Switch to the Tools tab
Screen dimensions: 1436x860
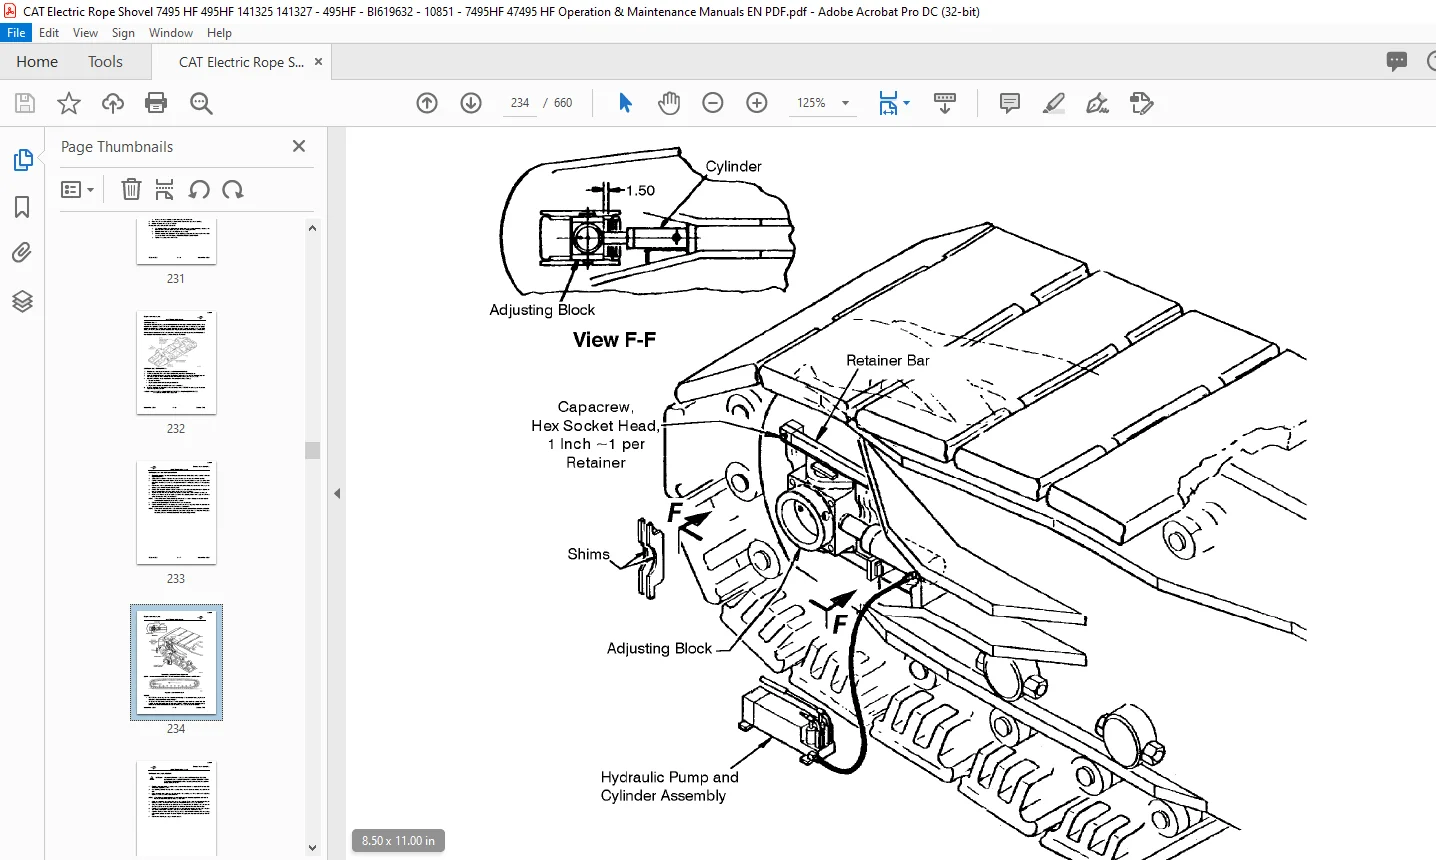(105, 61)
